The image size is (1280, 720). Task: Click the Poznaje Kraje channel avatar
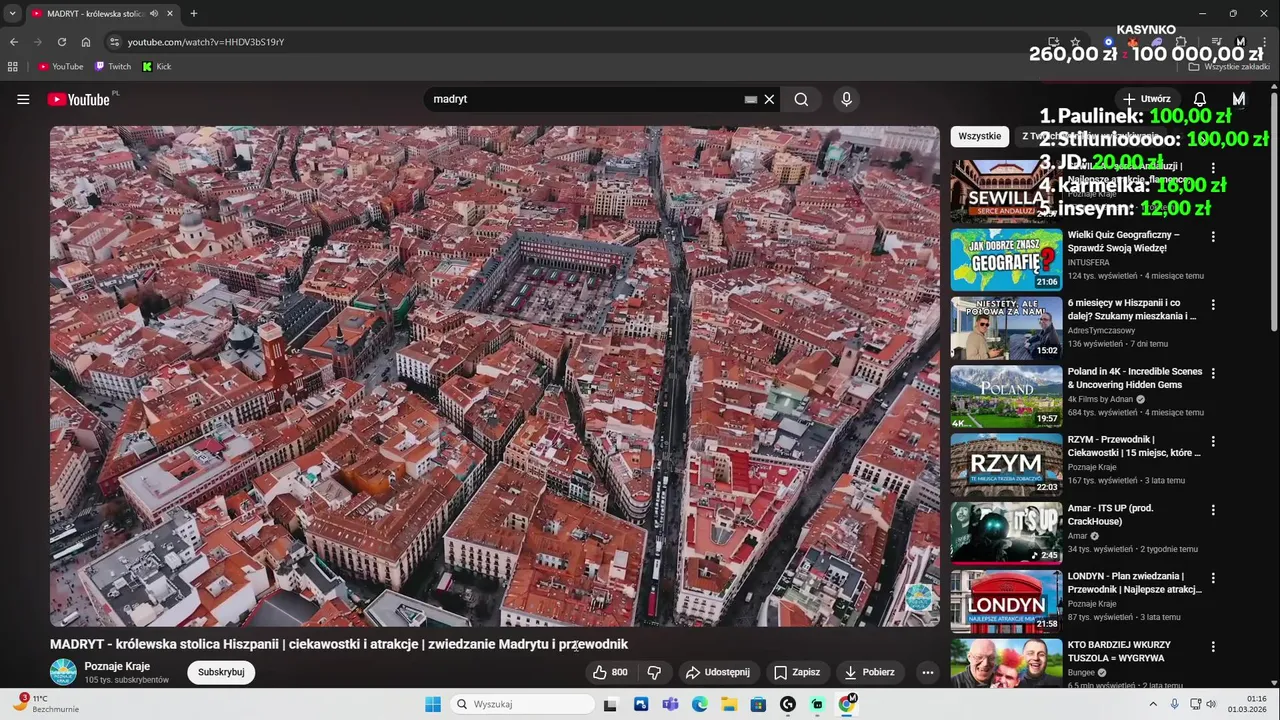click(63, 672)
